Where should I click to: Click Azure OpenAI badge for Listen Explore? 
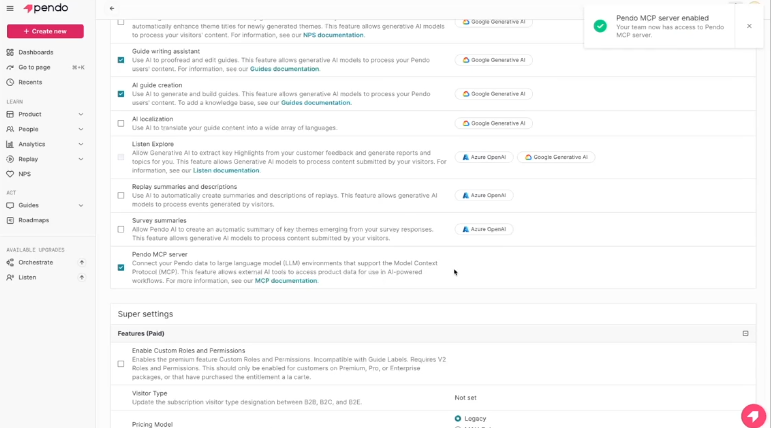(484, 157)
